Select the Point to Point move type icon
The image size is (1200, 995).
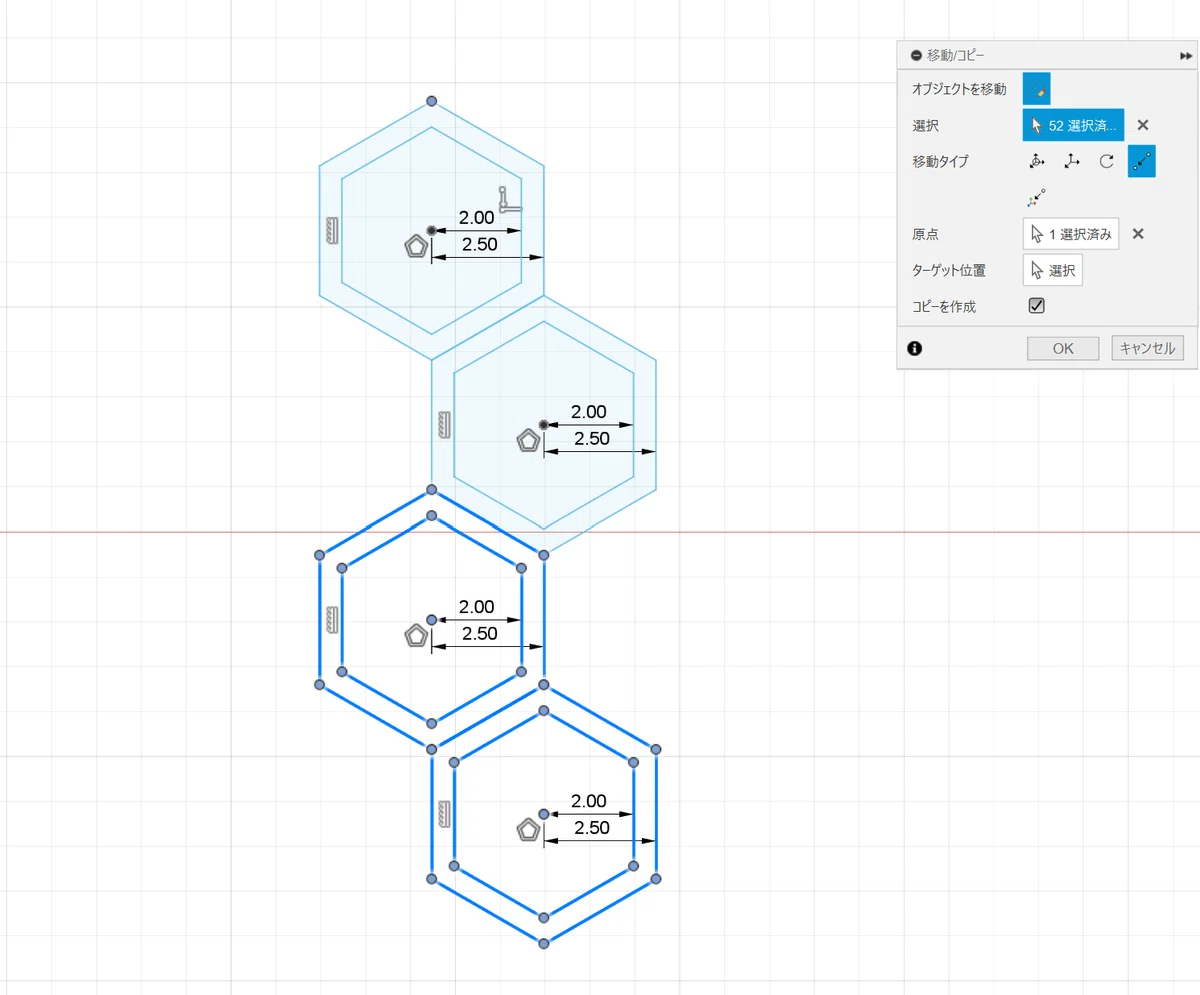[x=1142, y=161]
